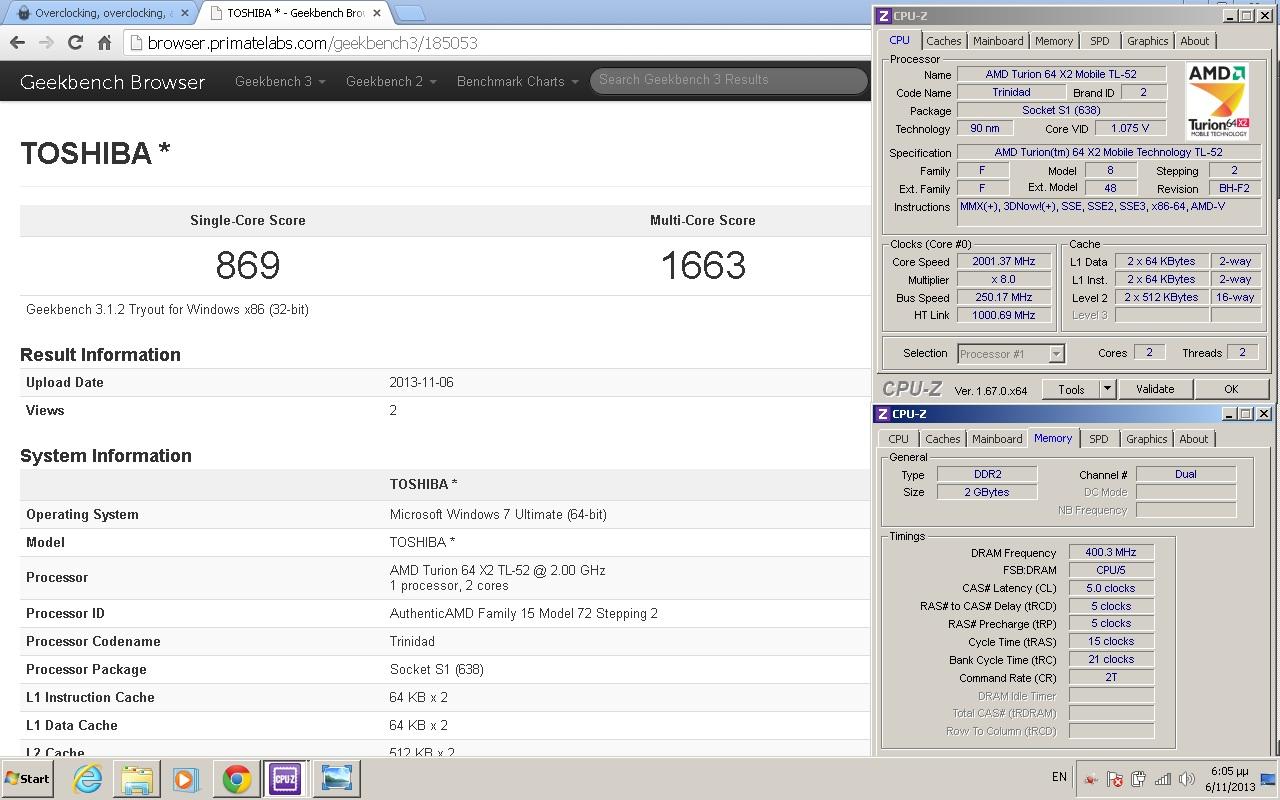Click the red bug tray icon

pyautogui.click(x=1091, y=779)
